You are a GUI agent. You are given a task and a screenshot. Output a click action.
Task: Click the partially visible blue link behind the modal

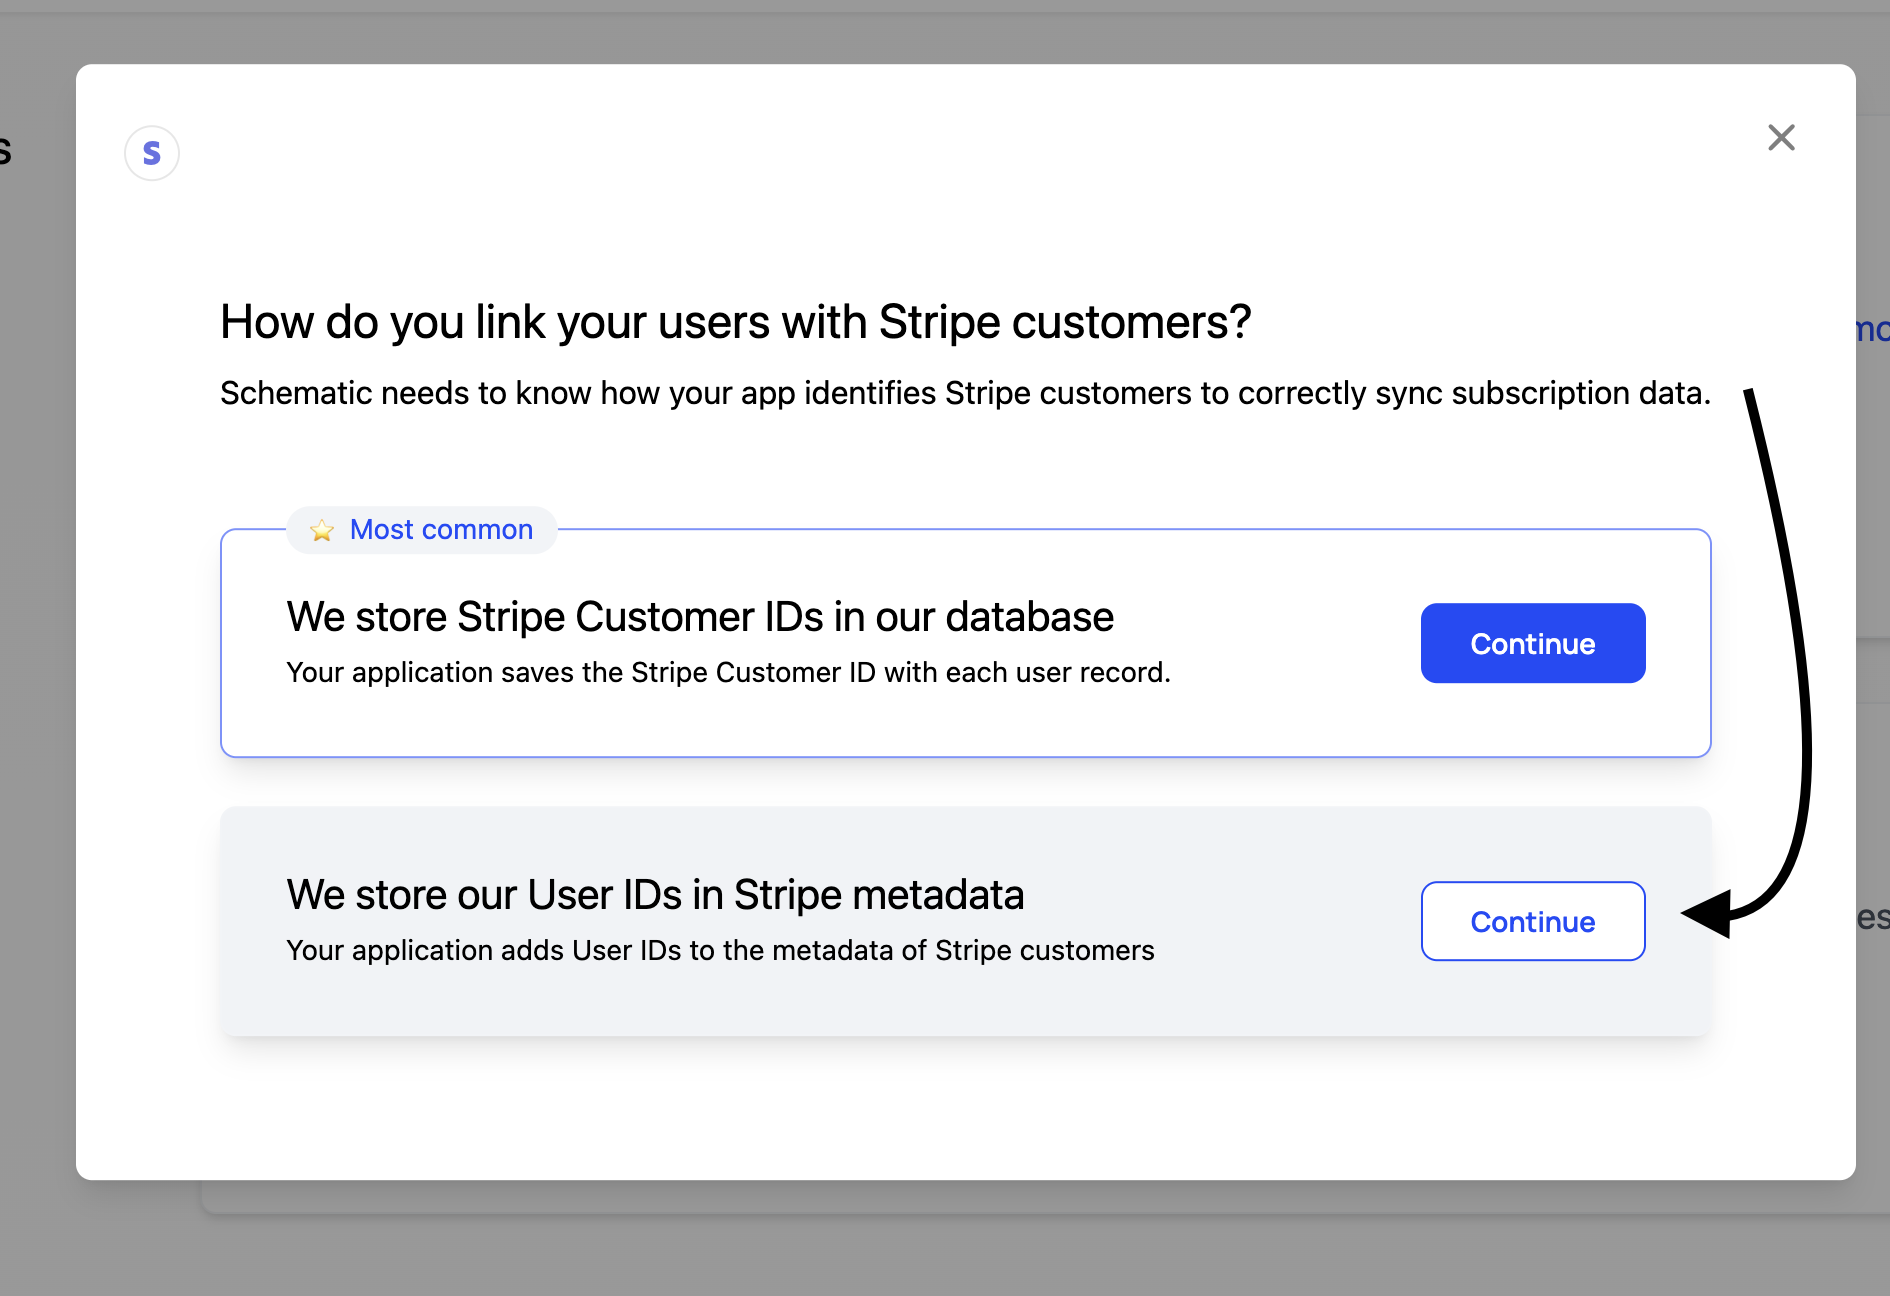1872,330
